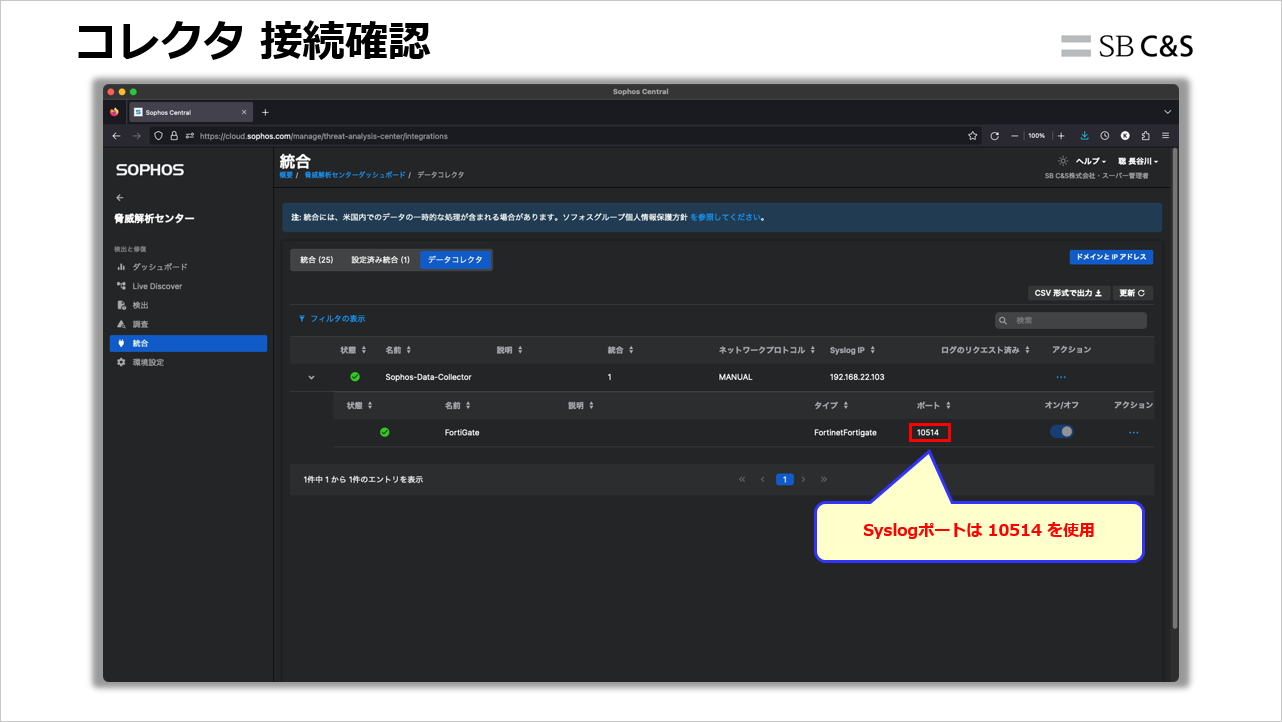Select the データコレクタ tab
The width and height of the screenshot is (1282, 722).
[455, 260]
